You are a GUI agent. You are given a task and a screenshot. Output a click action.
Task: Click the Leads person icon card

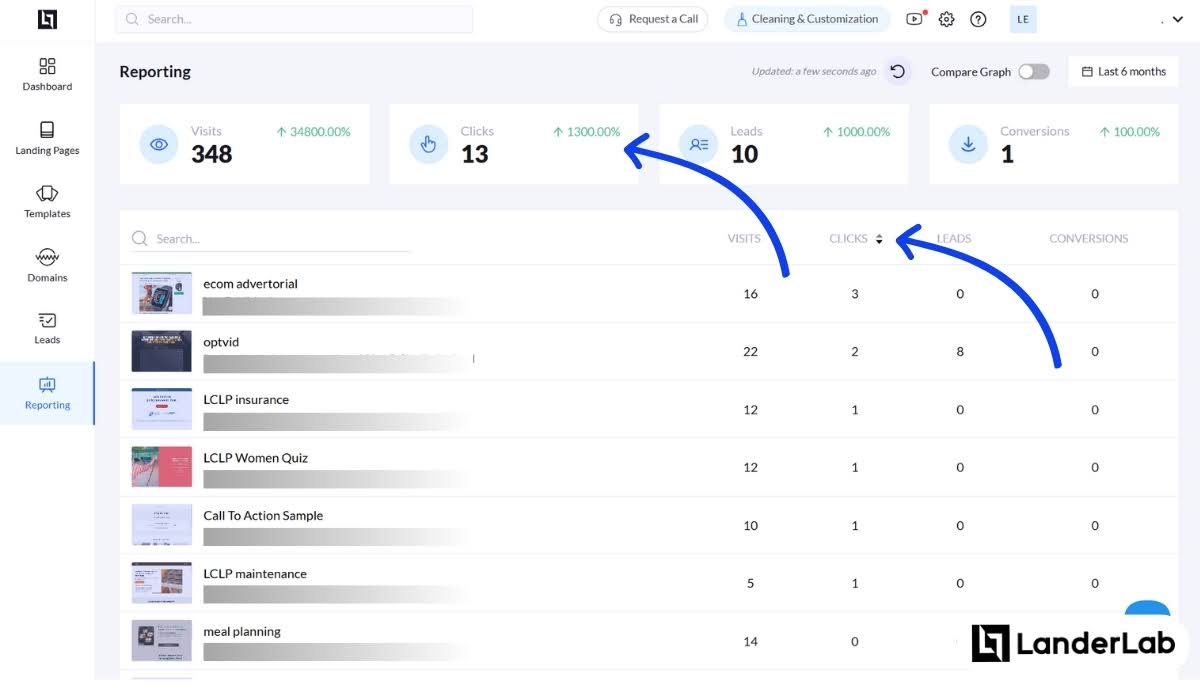[x=698, y=144]
